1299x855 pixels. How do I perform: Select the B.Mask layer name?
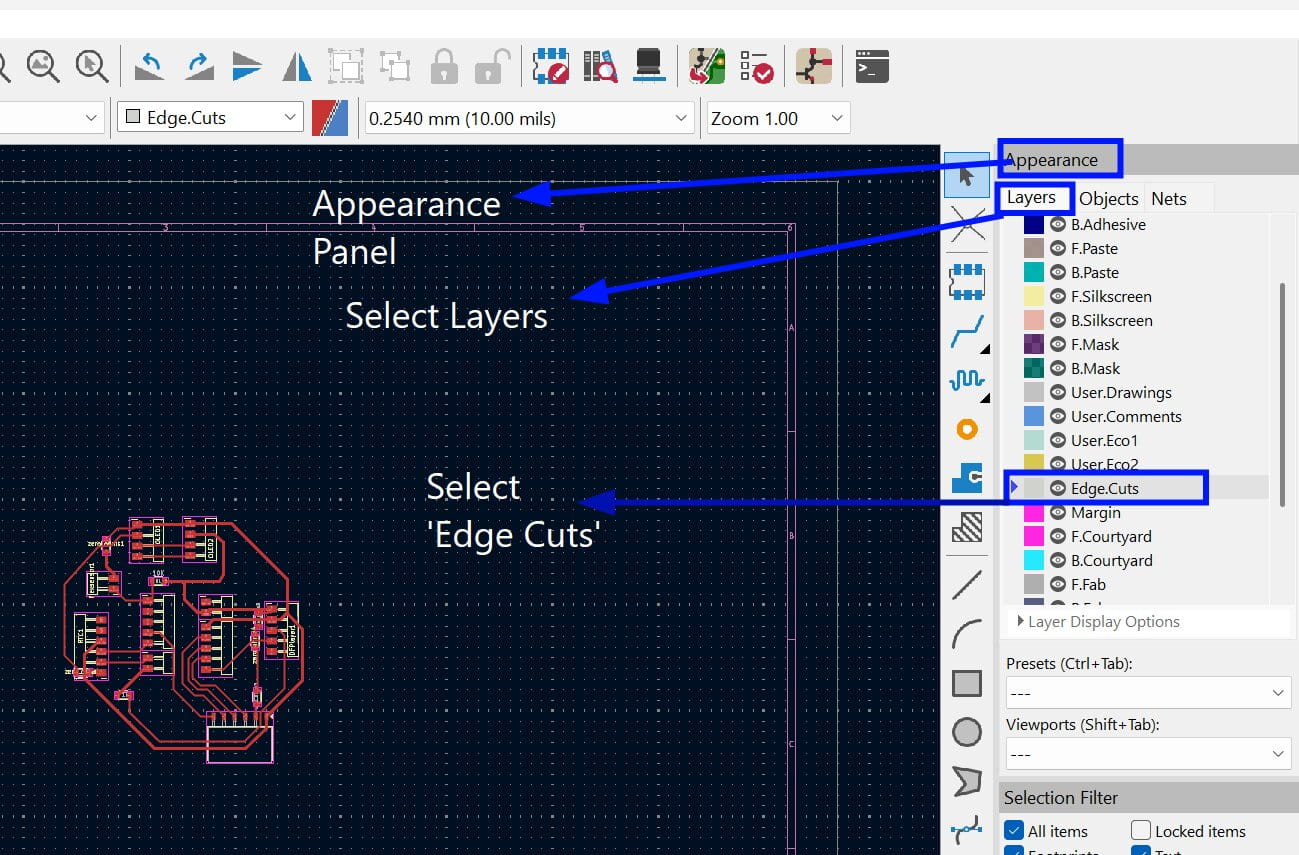click(x=1095, y=369)
